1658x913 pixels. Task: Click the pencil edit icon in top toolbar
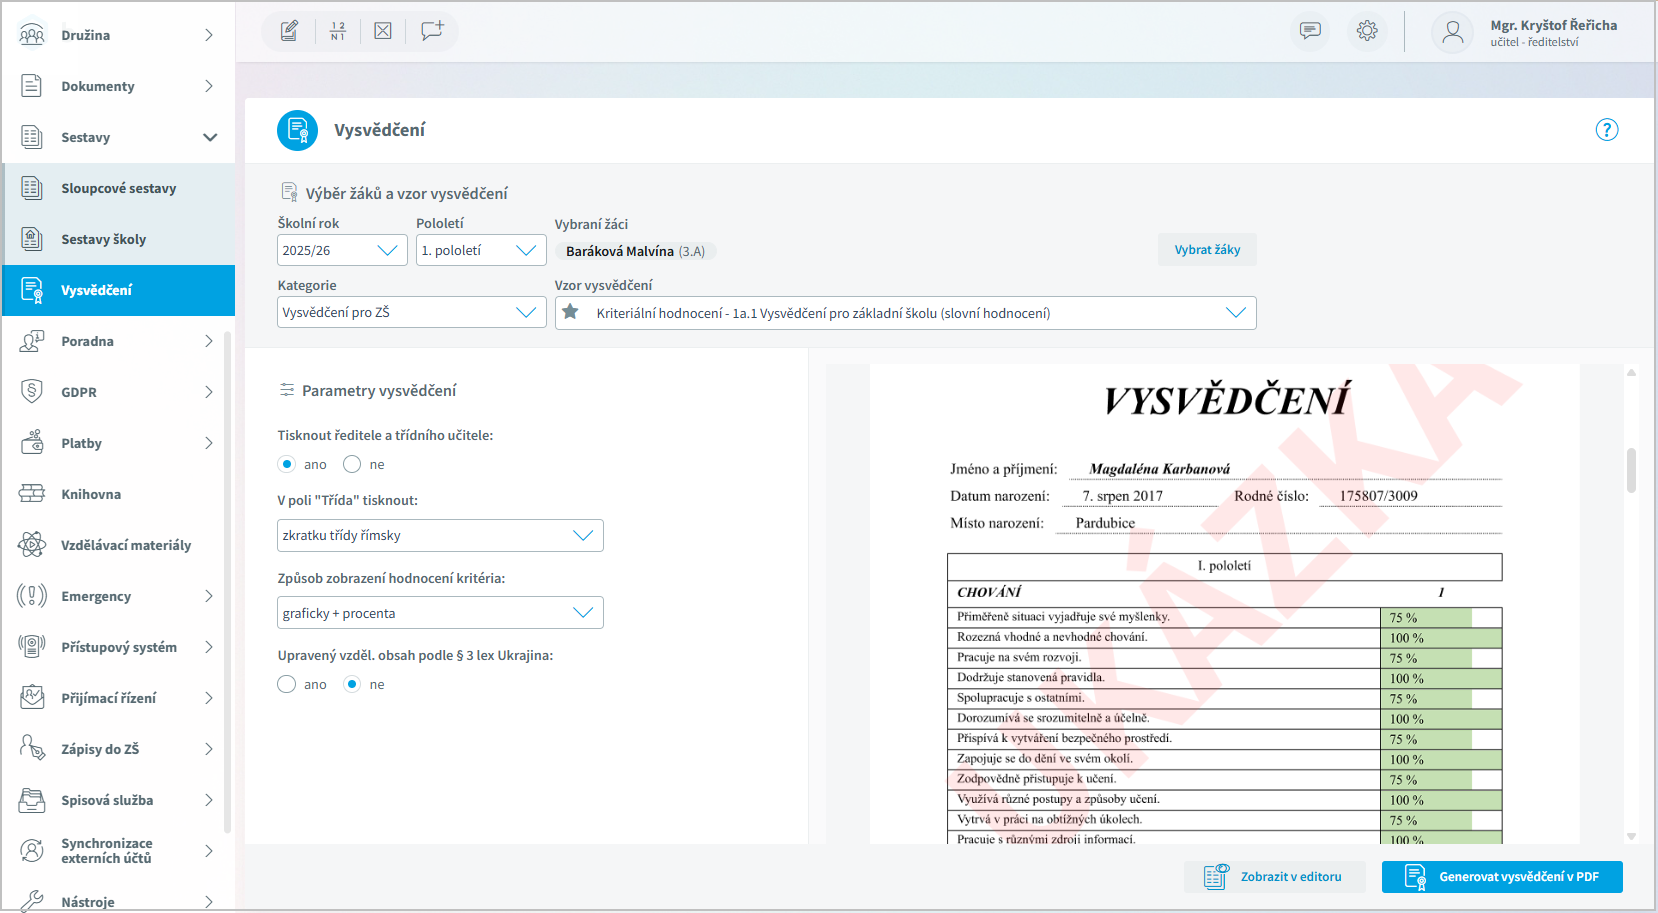tap(289, 31)
